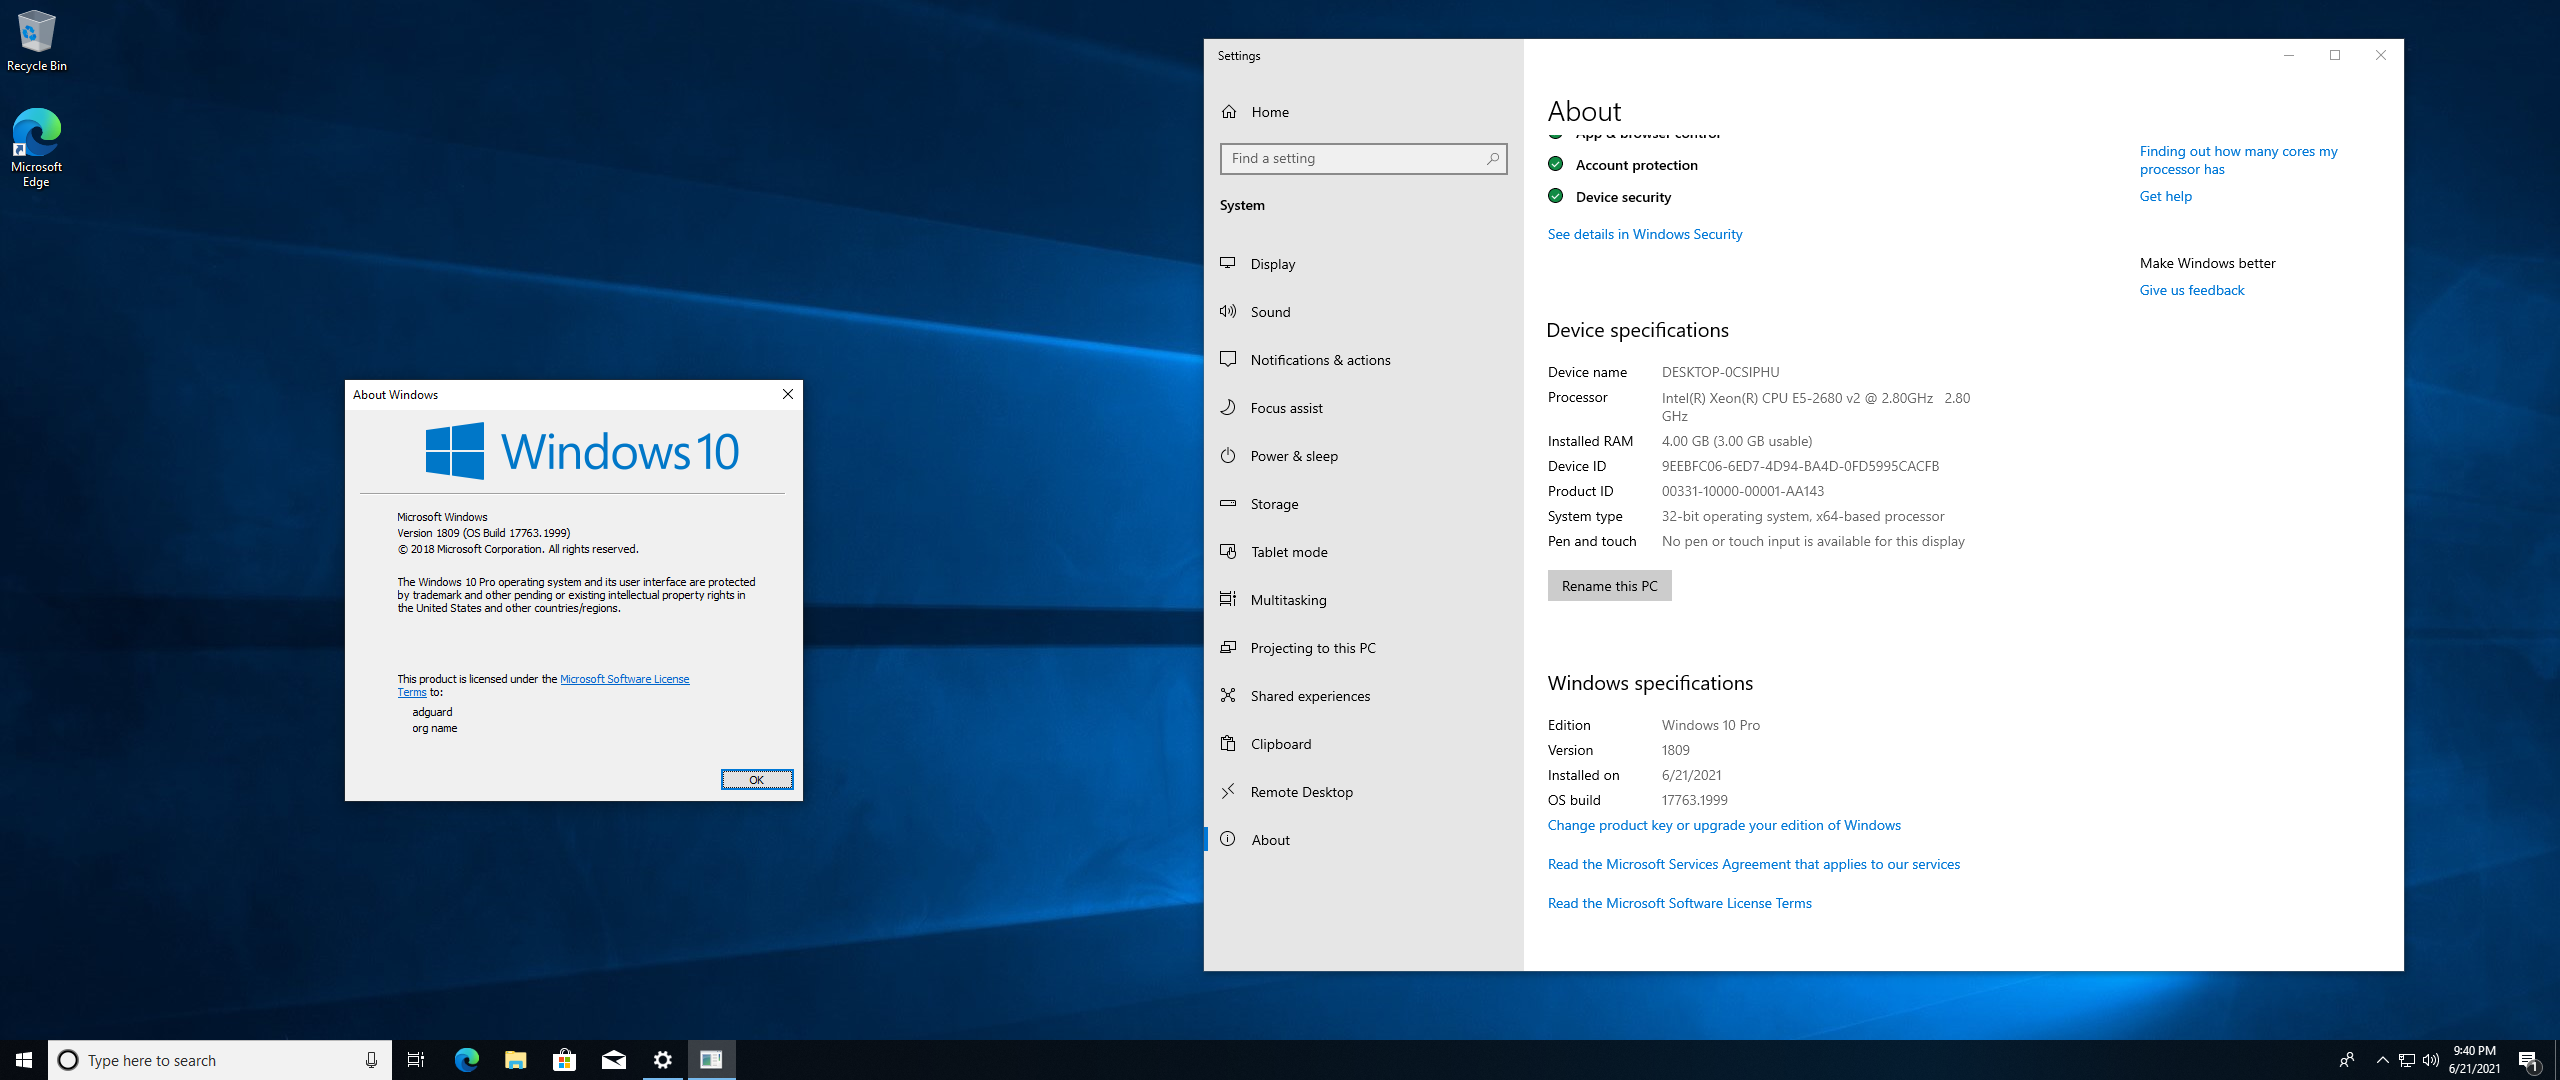Click the search magnifier in Find a setting
Screen dimensions: 2560x1080
pos(1492,158)
